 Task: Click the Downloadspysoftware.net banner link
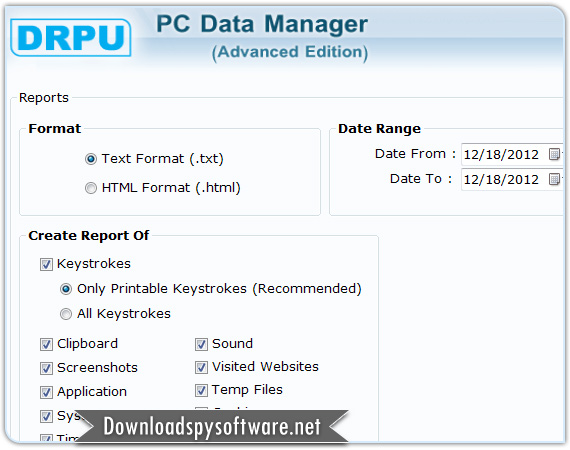[x=212, y=426]
